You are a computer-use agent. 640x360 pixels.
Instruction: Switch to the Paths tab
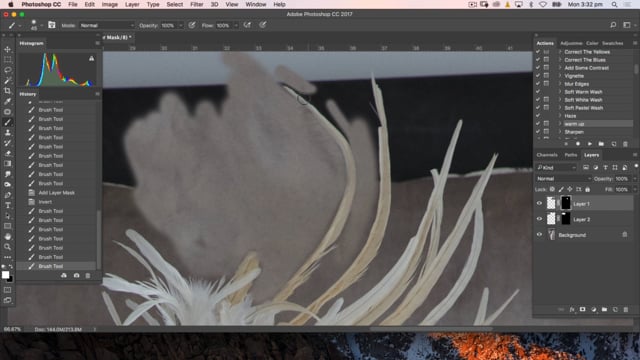click(571, 155)
